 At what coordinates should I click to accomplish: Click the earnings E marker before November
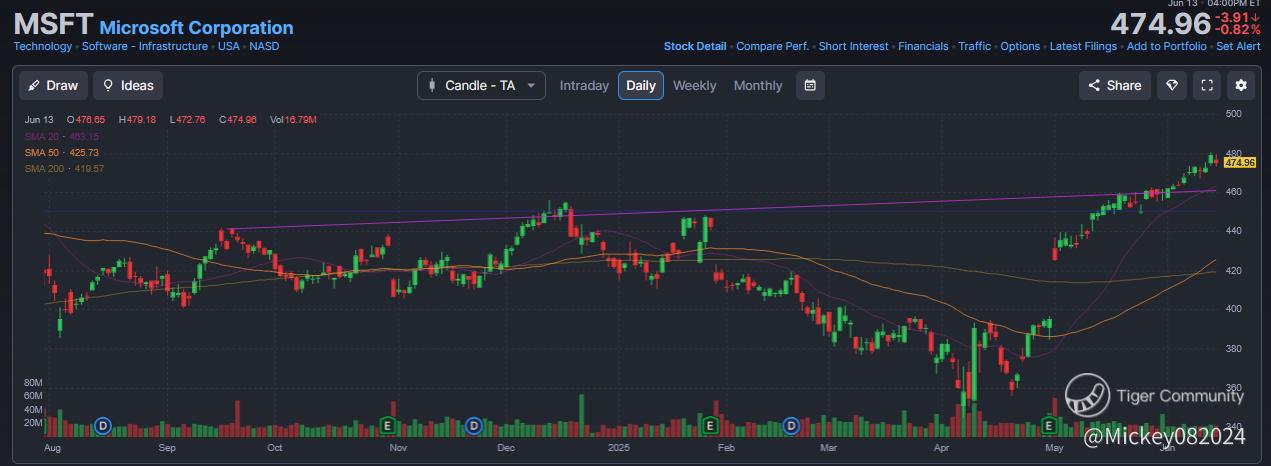(387, 426)
